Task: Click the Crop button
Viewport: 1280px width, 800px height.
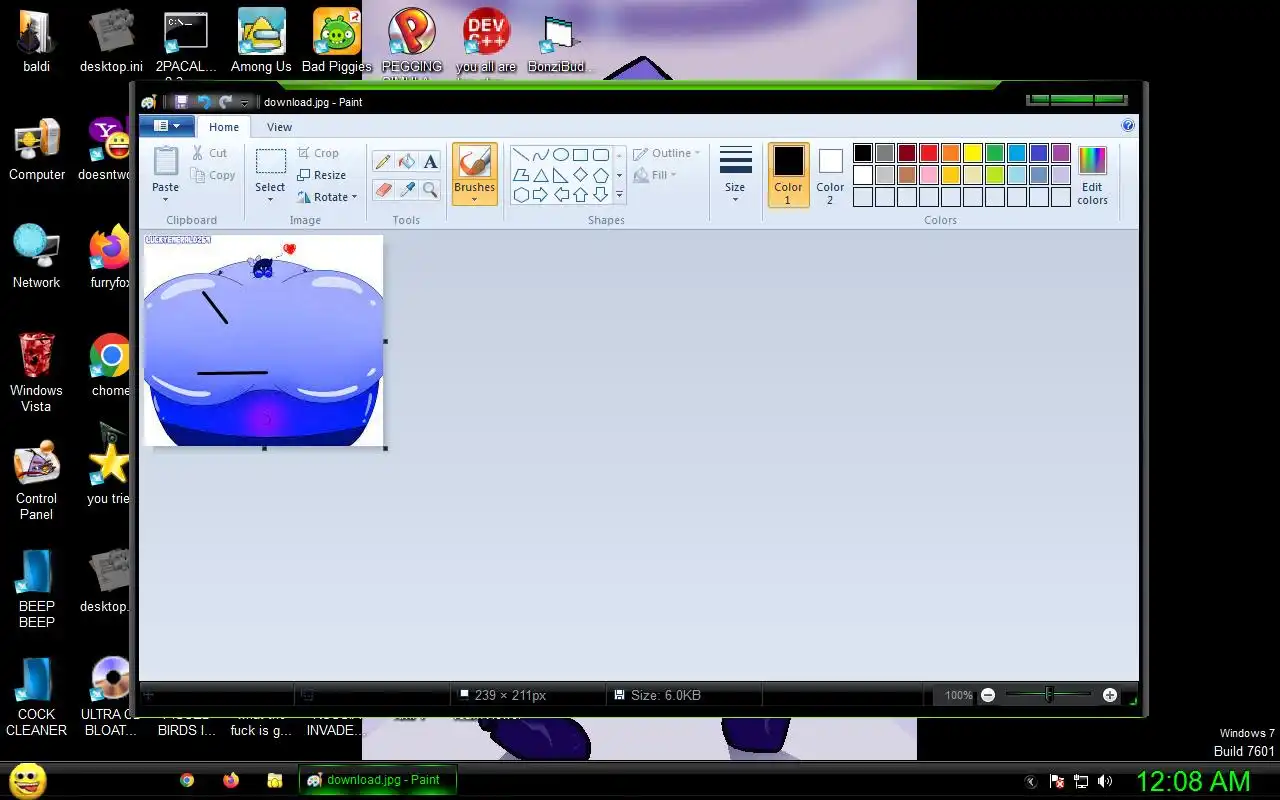Action: 318,153
